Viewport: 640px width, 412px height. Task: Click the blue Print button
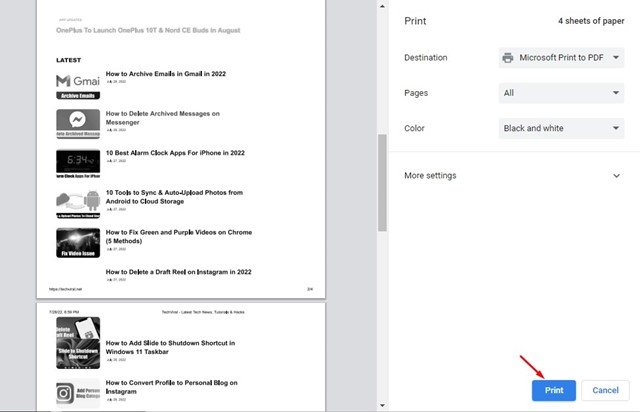(x=553, y=389)
